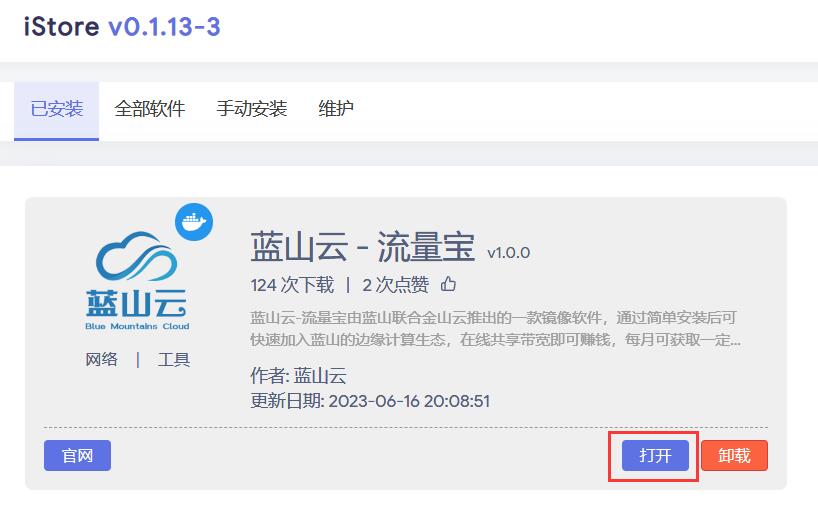The image size is (818, 514).
Task: Click the 更新日期 2023-06-16 20:08:51 line
Action: click(370, 401)
